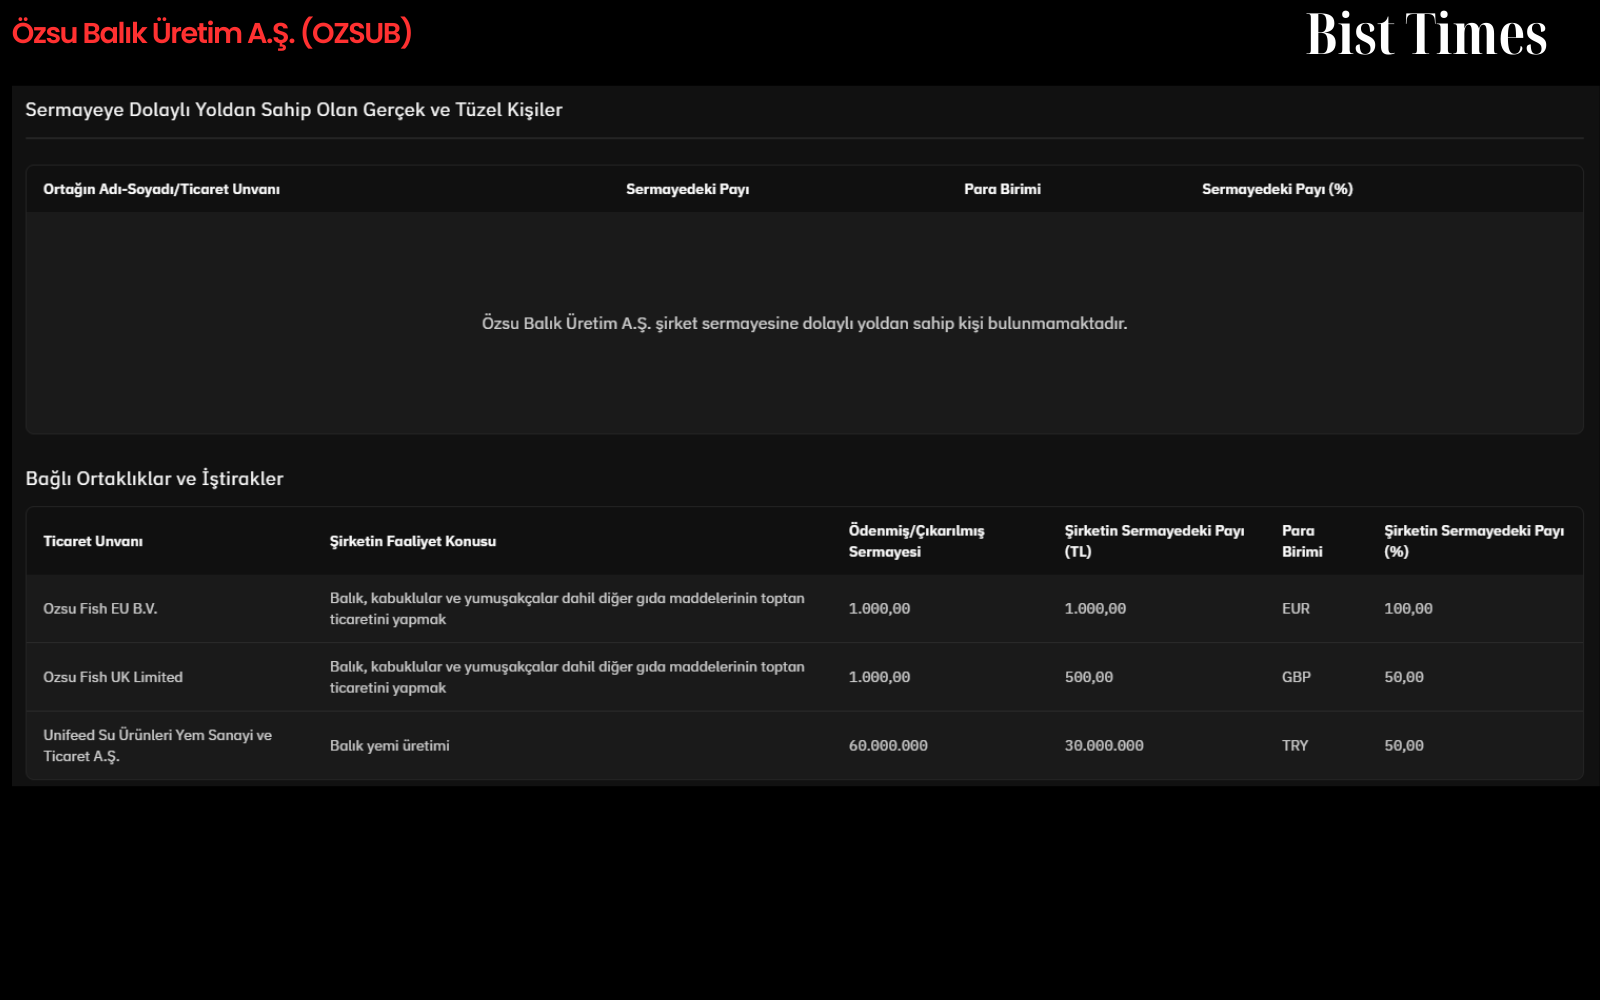Click the 'Ortağın Adı-Soyadı/Ticaret Unvanı' column header
Image resolution: width=1600 pixels, height=1000 pixels.
pyautogui.click(x=161, y=189)
